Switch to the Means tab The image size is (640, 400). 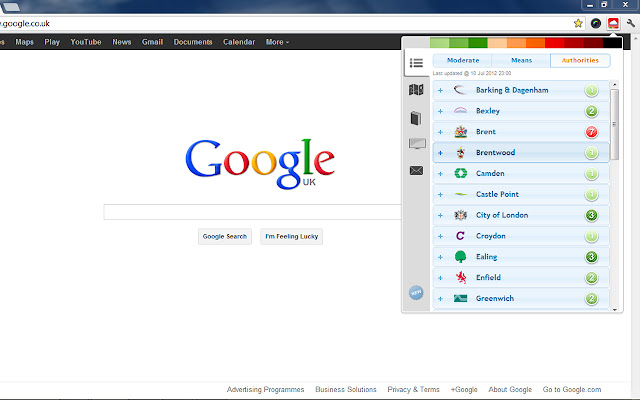(521, 60)
